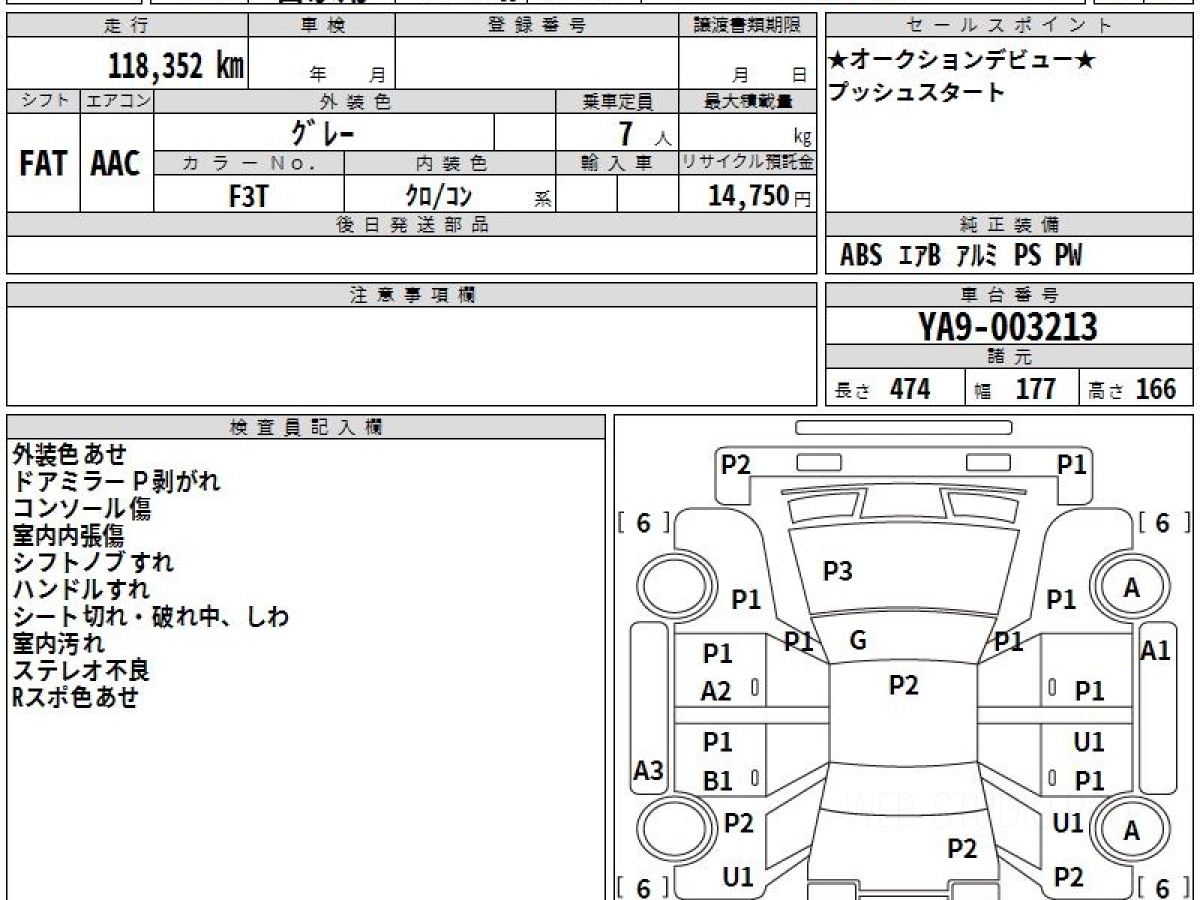Click the ステレオ不良 note
Viewport: 1200px width, 900px height.
[81, 670]
